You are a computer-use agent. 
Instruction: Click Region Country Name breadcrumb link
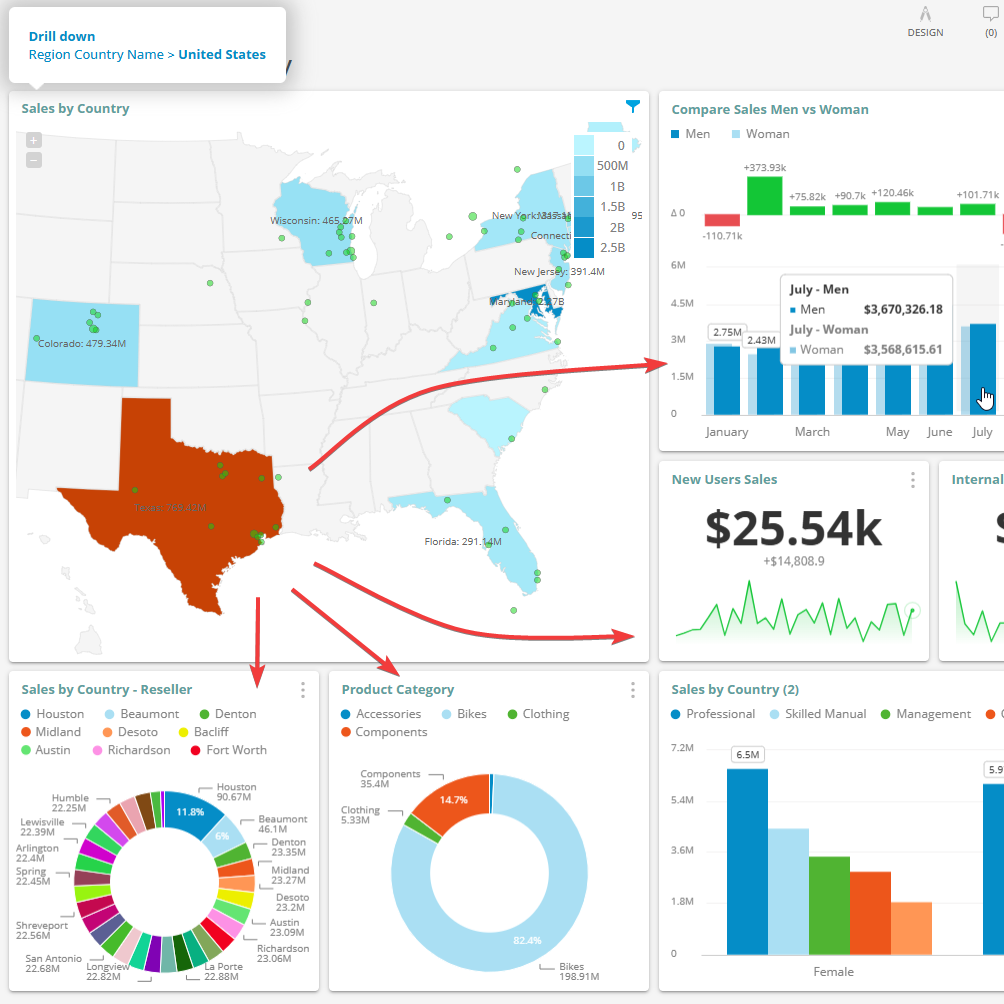pos(96,55)
